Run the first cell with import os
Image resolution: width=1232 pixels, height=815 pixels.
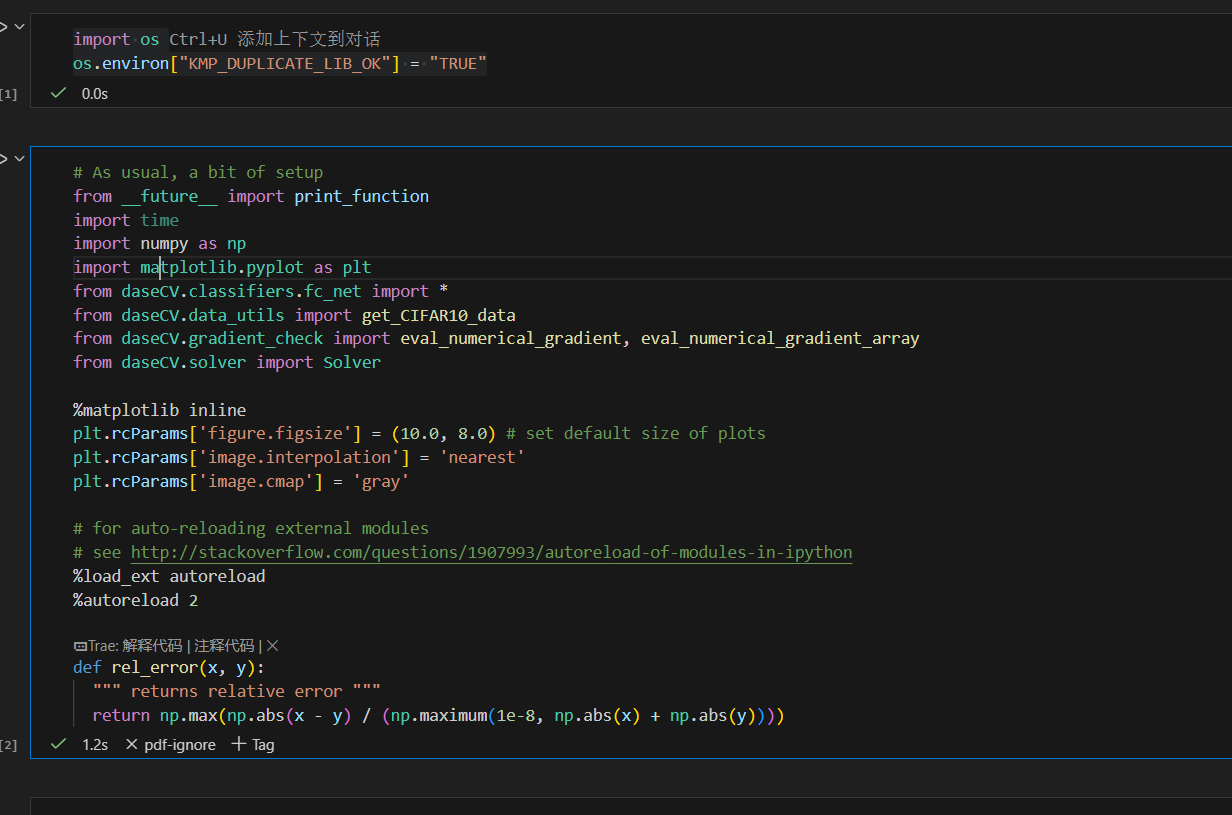click(3, 27)
